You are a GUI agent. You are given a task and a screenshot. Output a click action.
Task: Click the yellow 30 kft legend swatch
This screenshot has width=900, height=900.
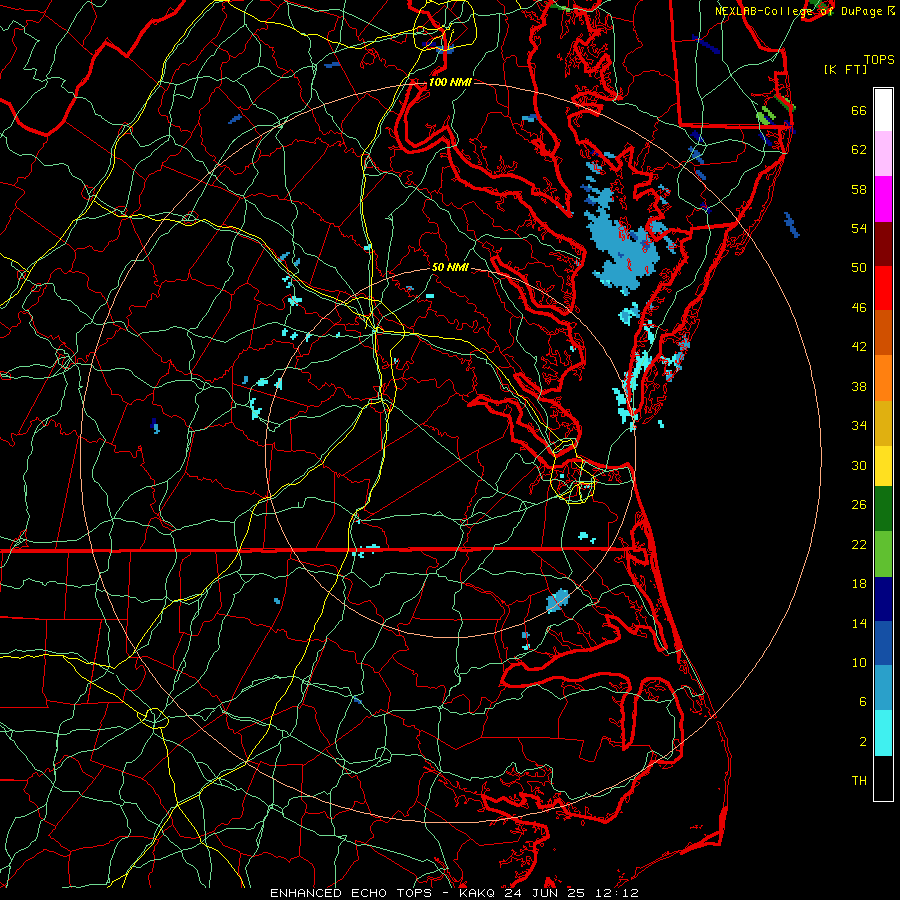click(x=883, y=466)
